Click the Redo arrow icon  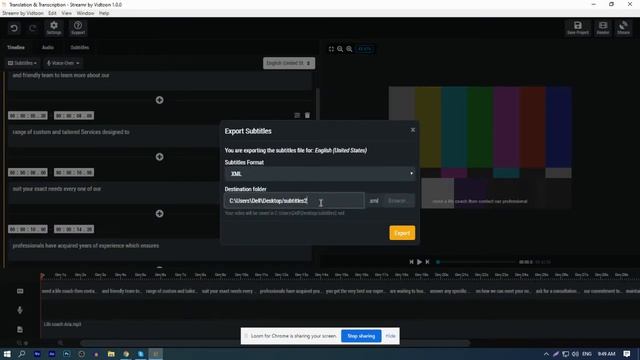pyautogui.click(x=33, y=28)
